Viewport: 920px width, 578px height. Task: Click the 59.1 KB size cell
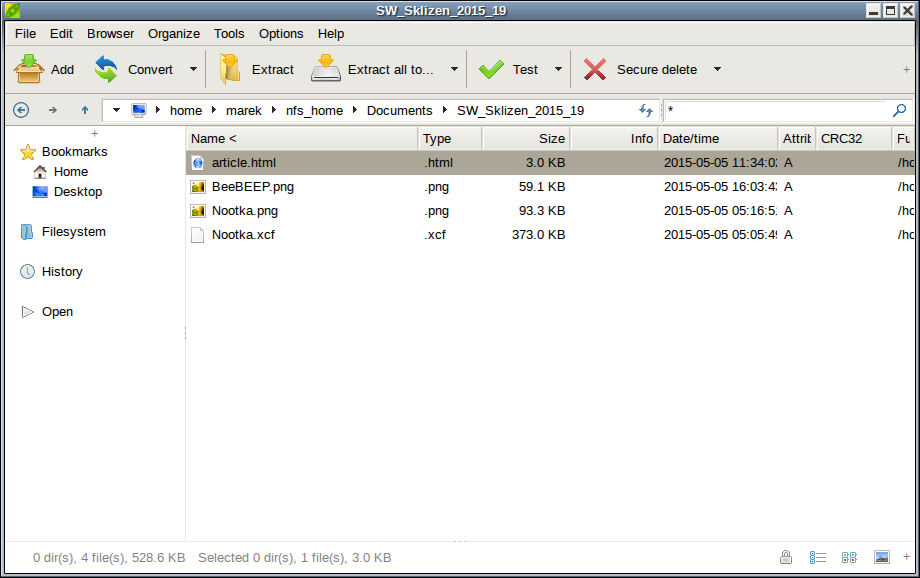pyautogui.click(x=542, y=187)
